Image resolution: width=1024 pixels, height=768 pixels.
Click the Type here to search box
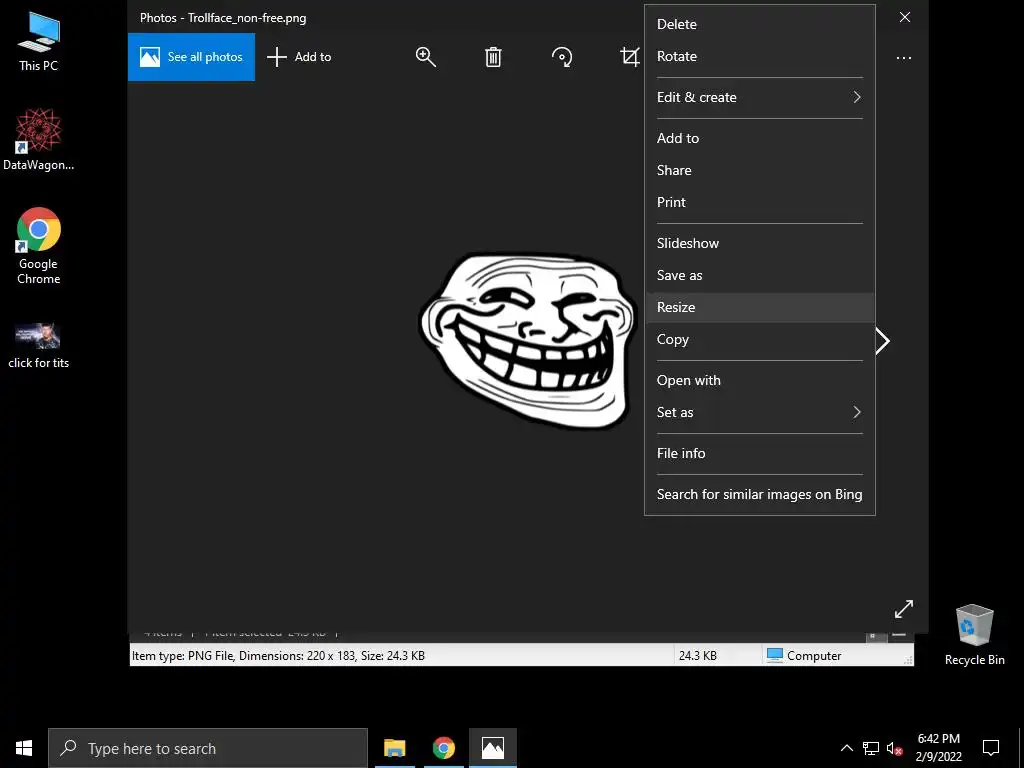208,748
